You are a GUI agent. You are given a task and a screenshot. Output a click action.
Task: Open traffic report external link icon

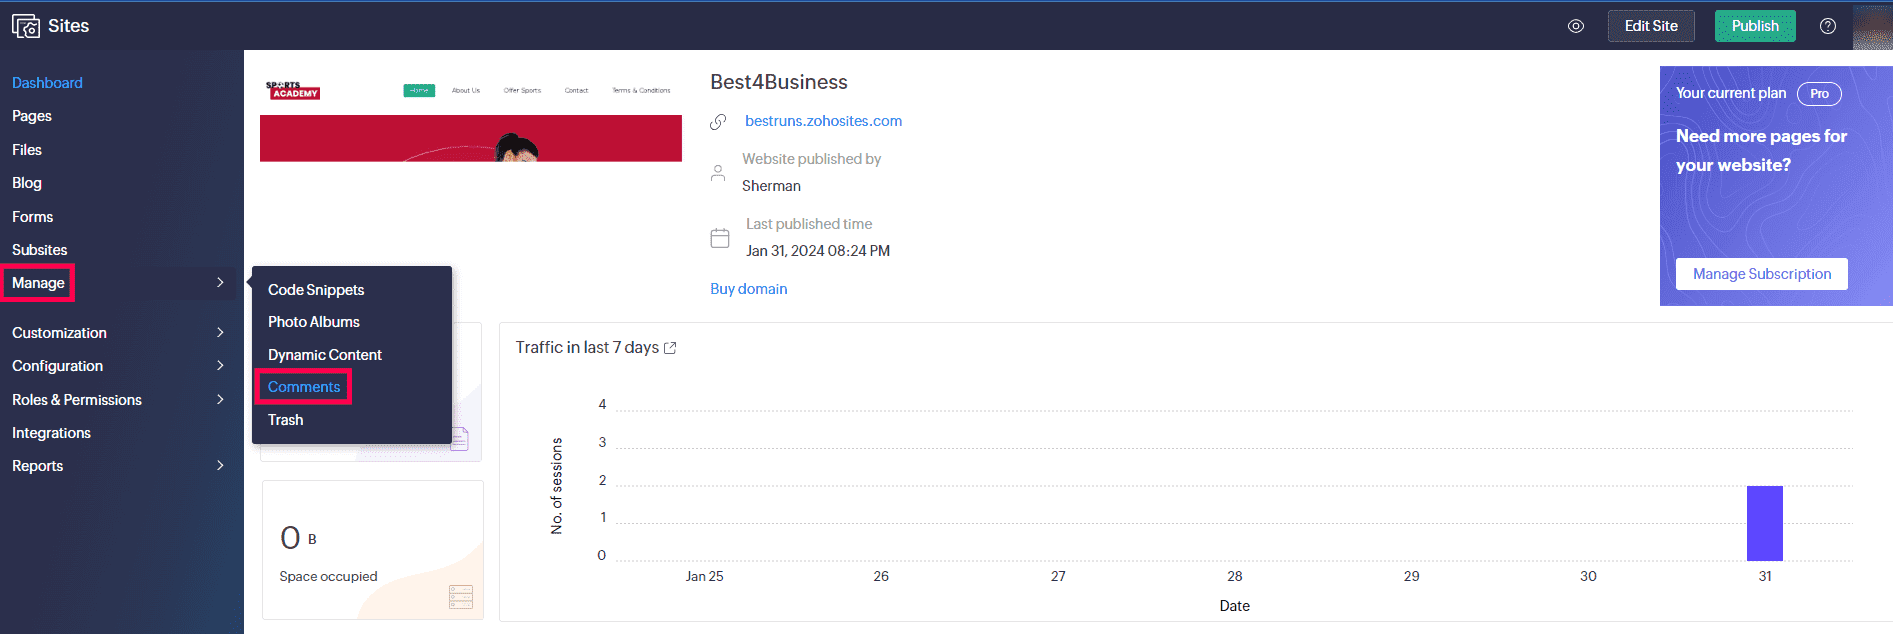click(670, 348)
